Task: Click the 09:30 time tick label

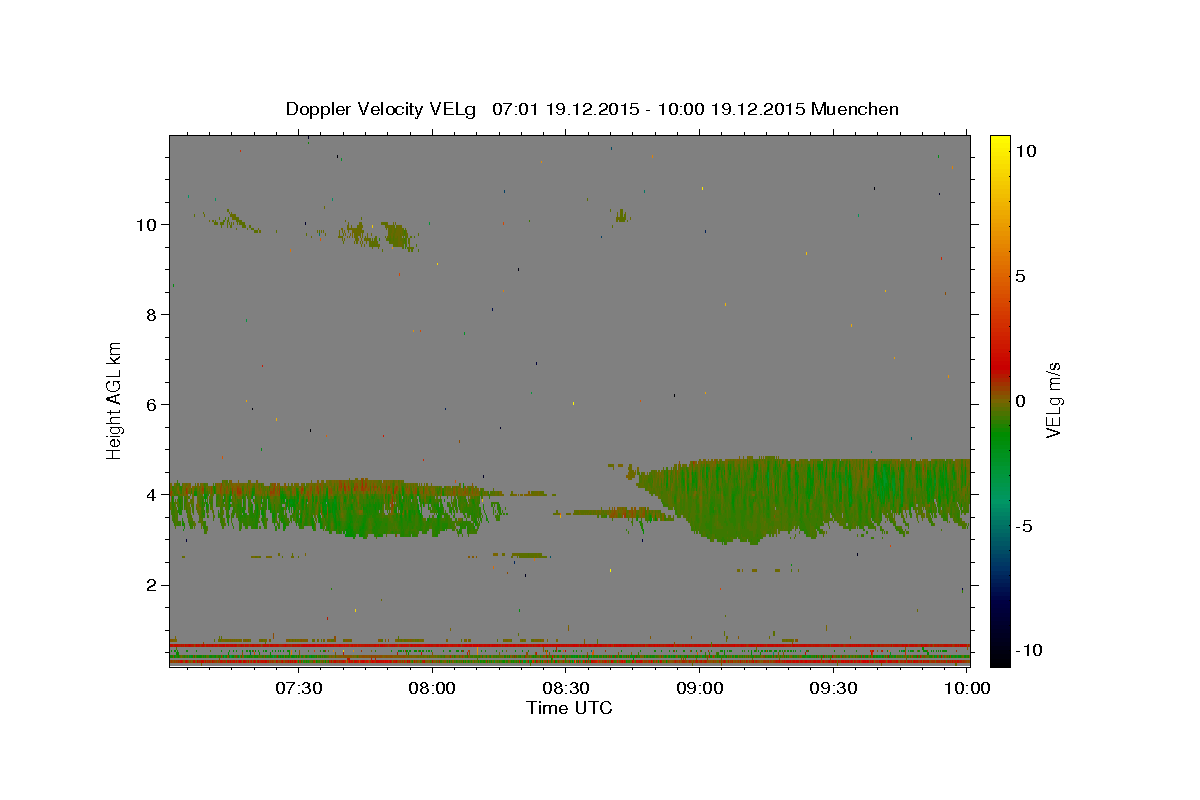Action: click(x=834, y=688)
